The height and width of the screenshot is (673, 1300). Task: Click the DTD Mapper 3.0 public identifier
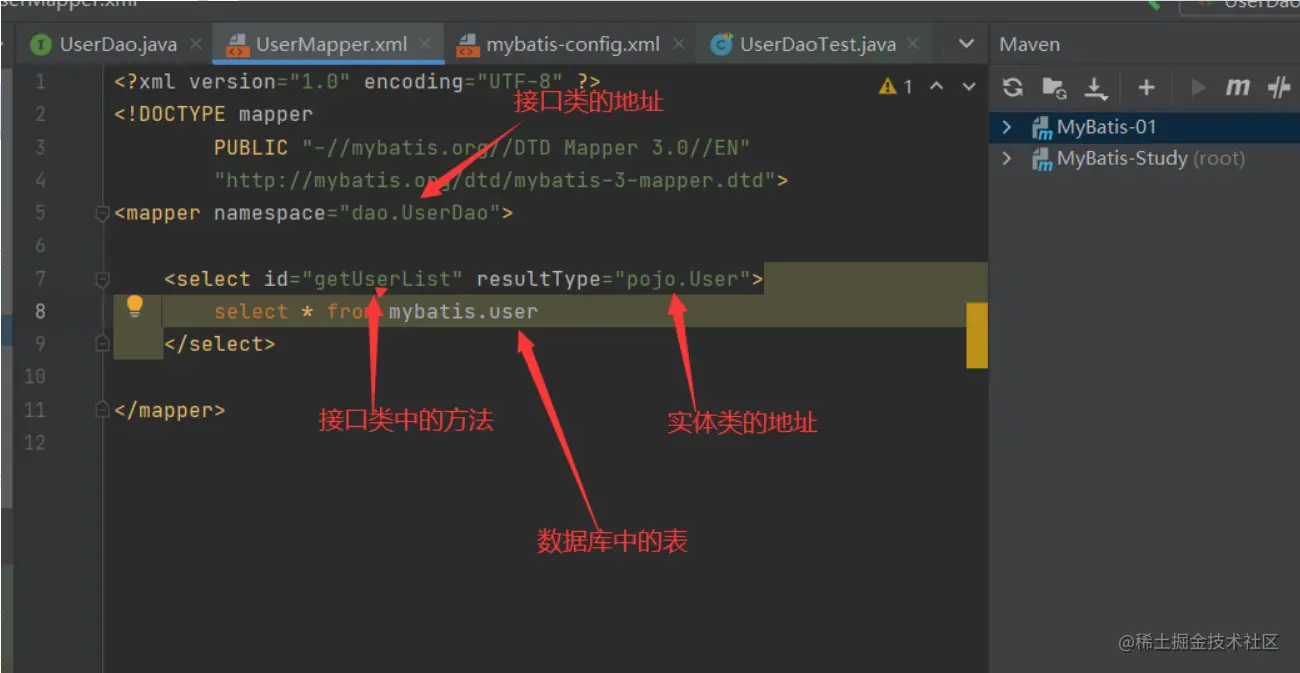coord(526,148)
